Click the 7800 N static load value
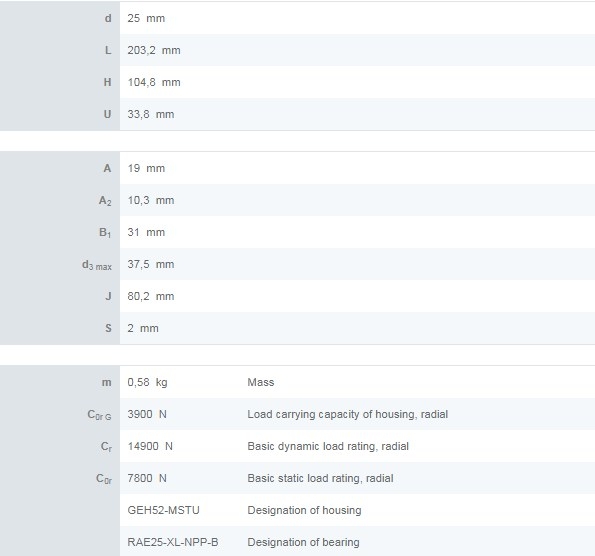The image size is (595, 556). [147, 478]
